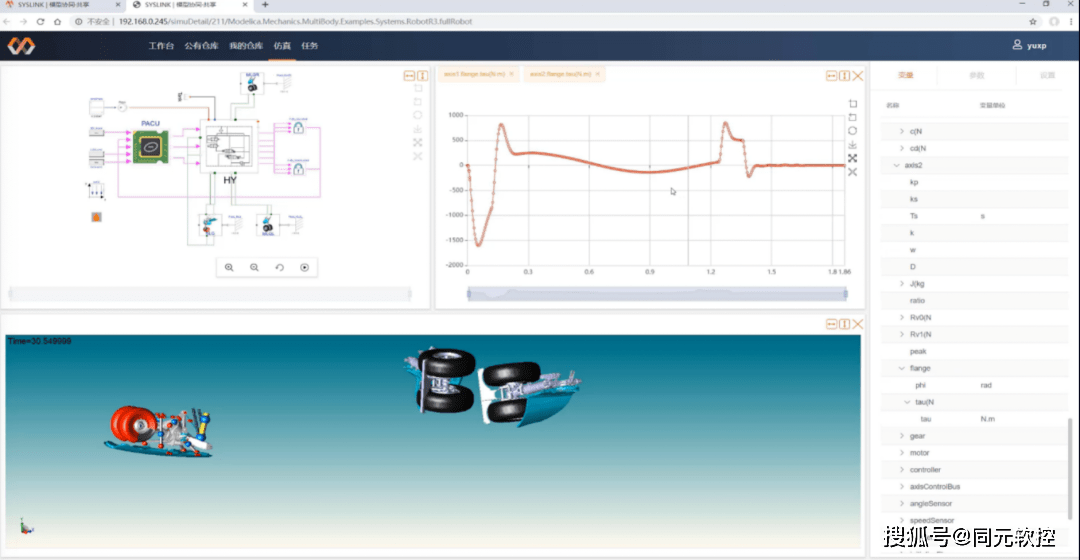The image size is (1080, 560).
Task: Expand the 3D animation panel horizontally
Action: point(831,324)
